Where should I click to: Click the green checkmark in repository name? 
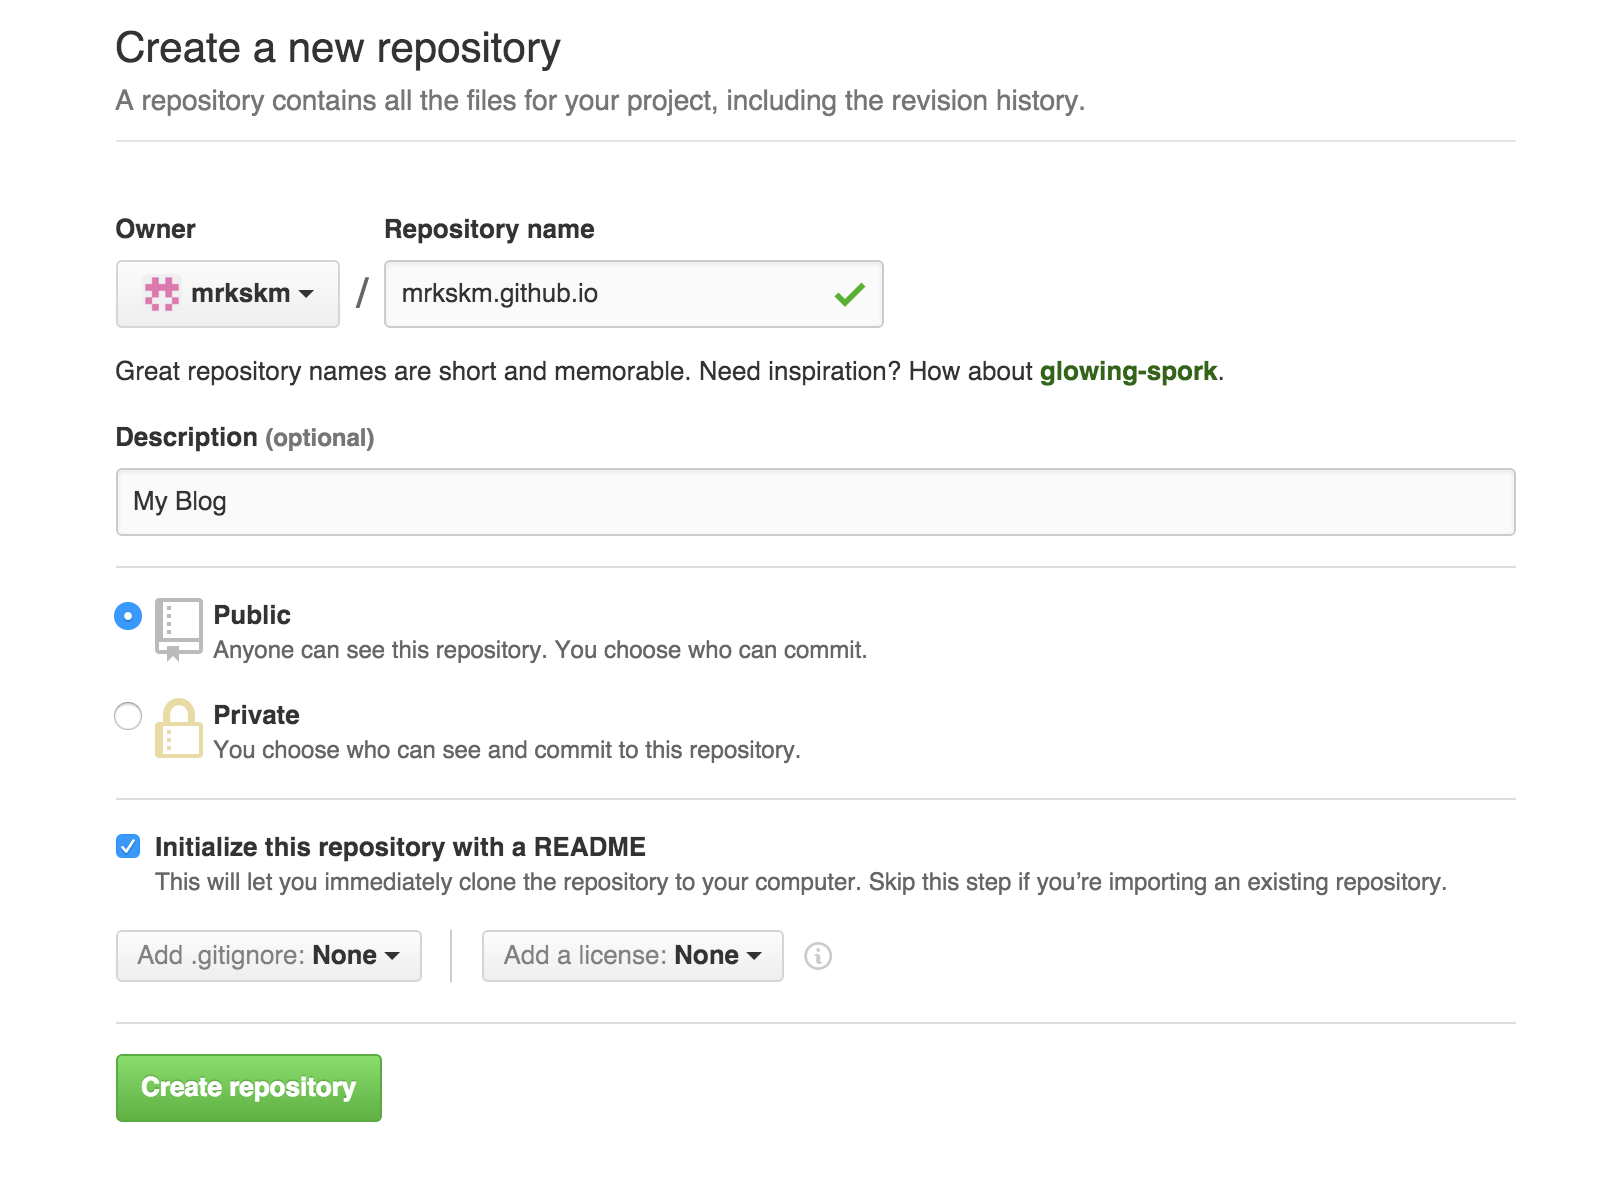coord(849,294)
